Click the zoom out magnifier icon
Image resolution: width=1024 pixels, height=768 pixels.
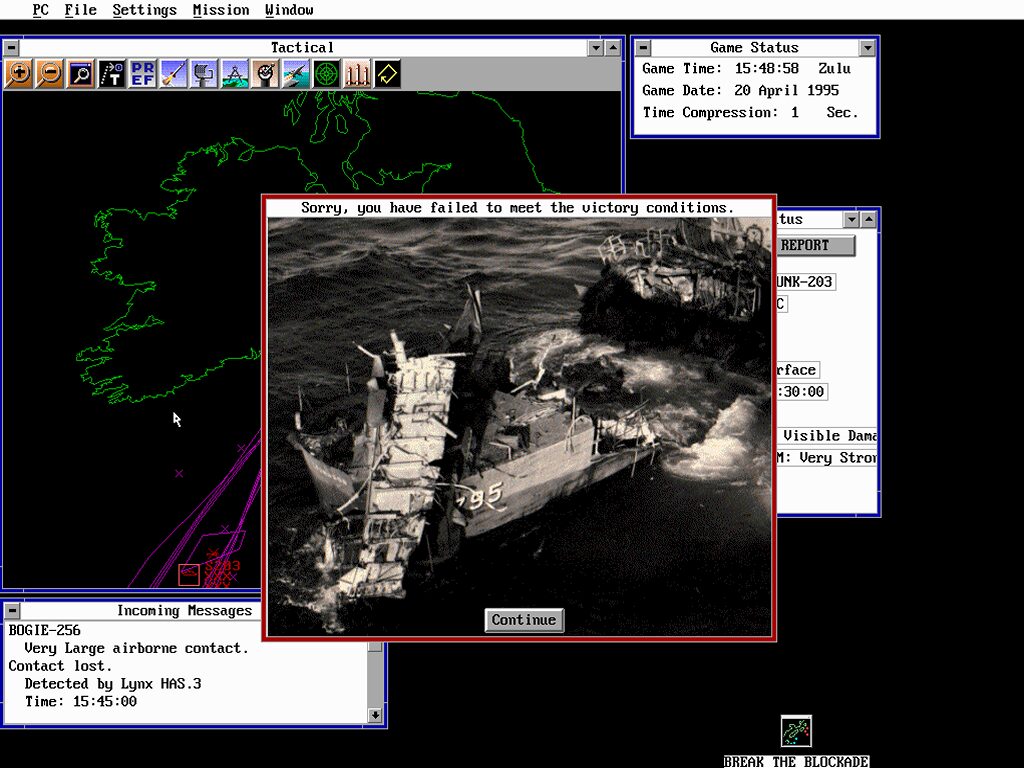coord(49,74)
